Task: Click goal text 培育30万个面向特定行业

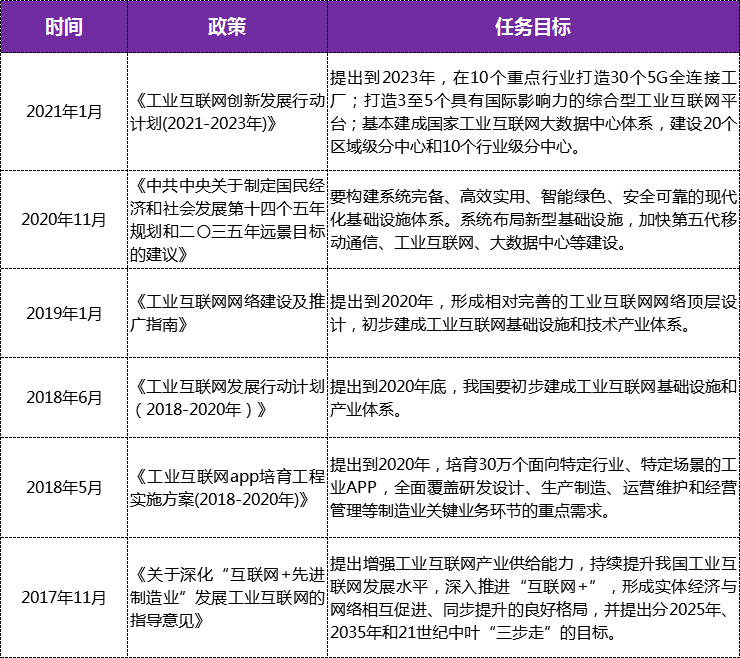Action: [x=533, y=487]
